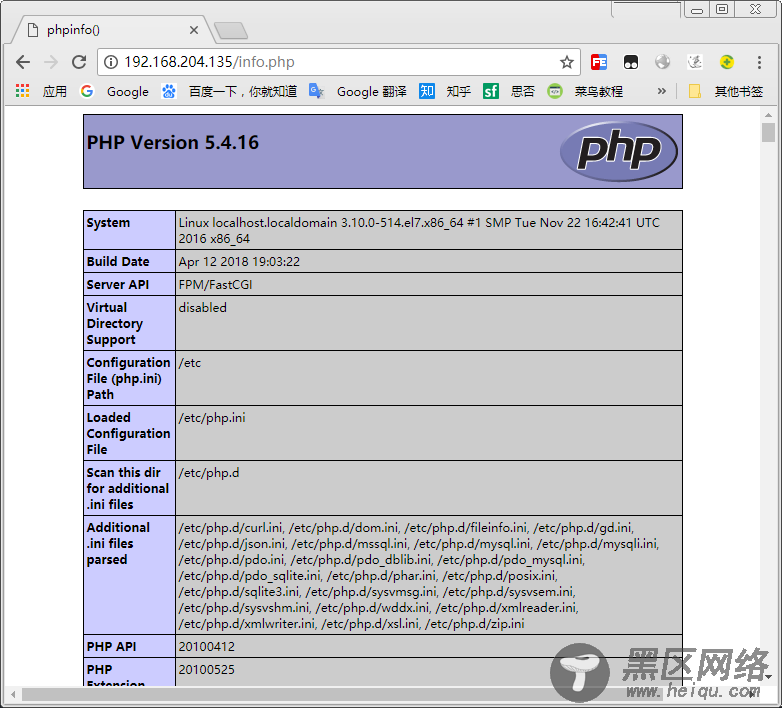
Task: Open the yellow-green circular extension icon
Action: [x=727, y=62]
